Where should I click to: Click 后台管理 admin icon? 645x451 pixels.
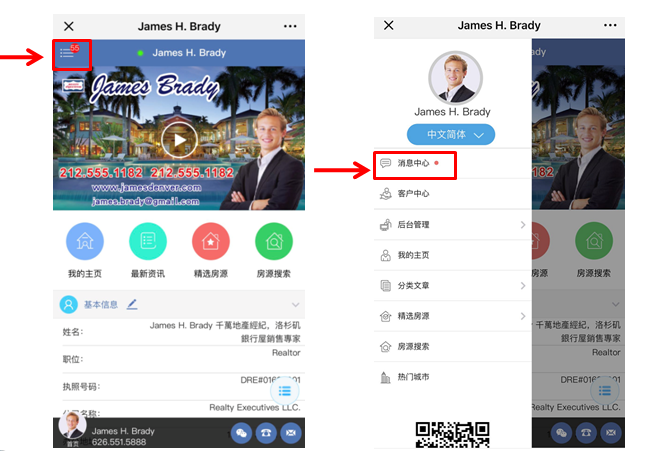coord(385,225)
